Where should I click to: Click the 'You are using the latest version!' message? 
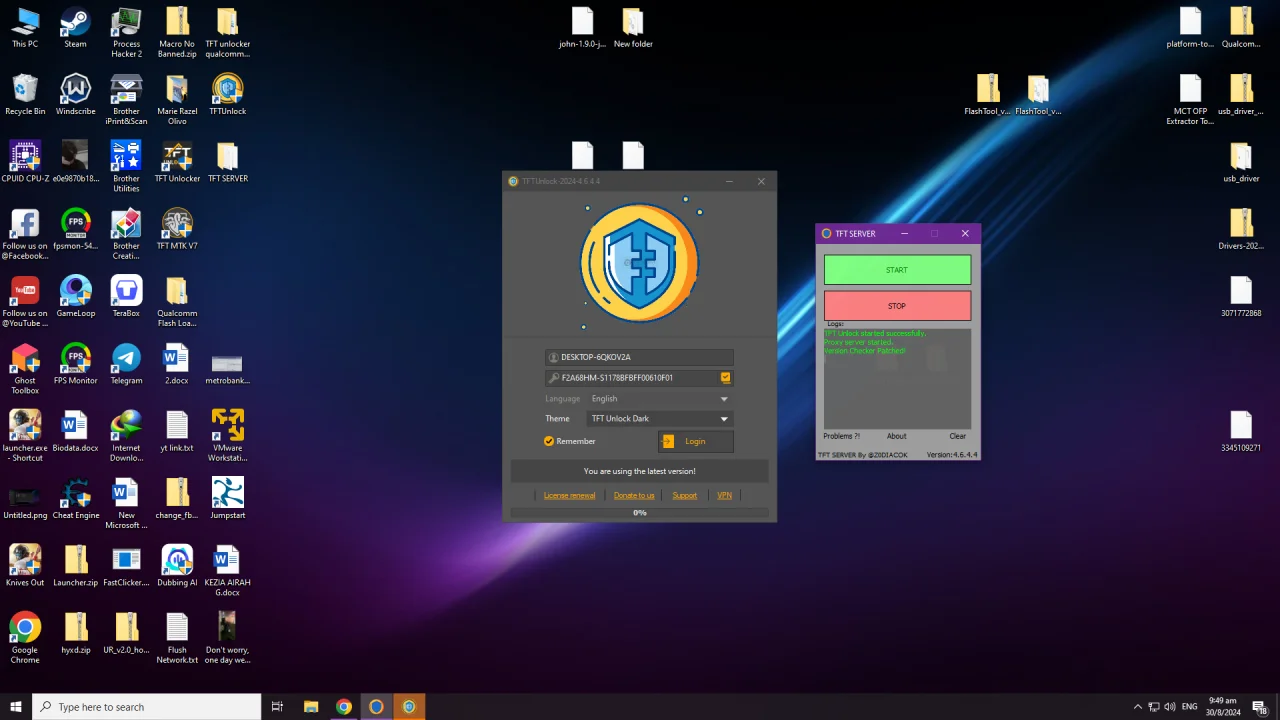[640, 471]
